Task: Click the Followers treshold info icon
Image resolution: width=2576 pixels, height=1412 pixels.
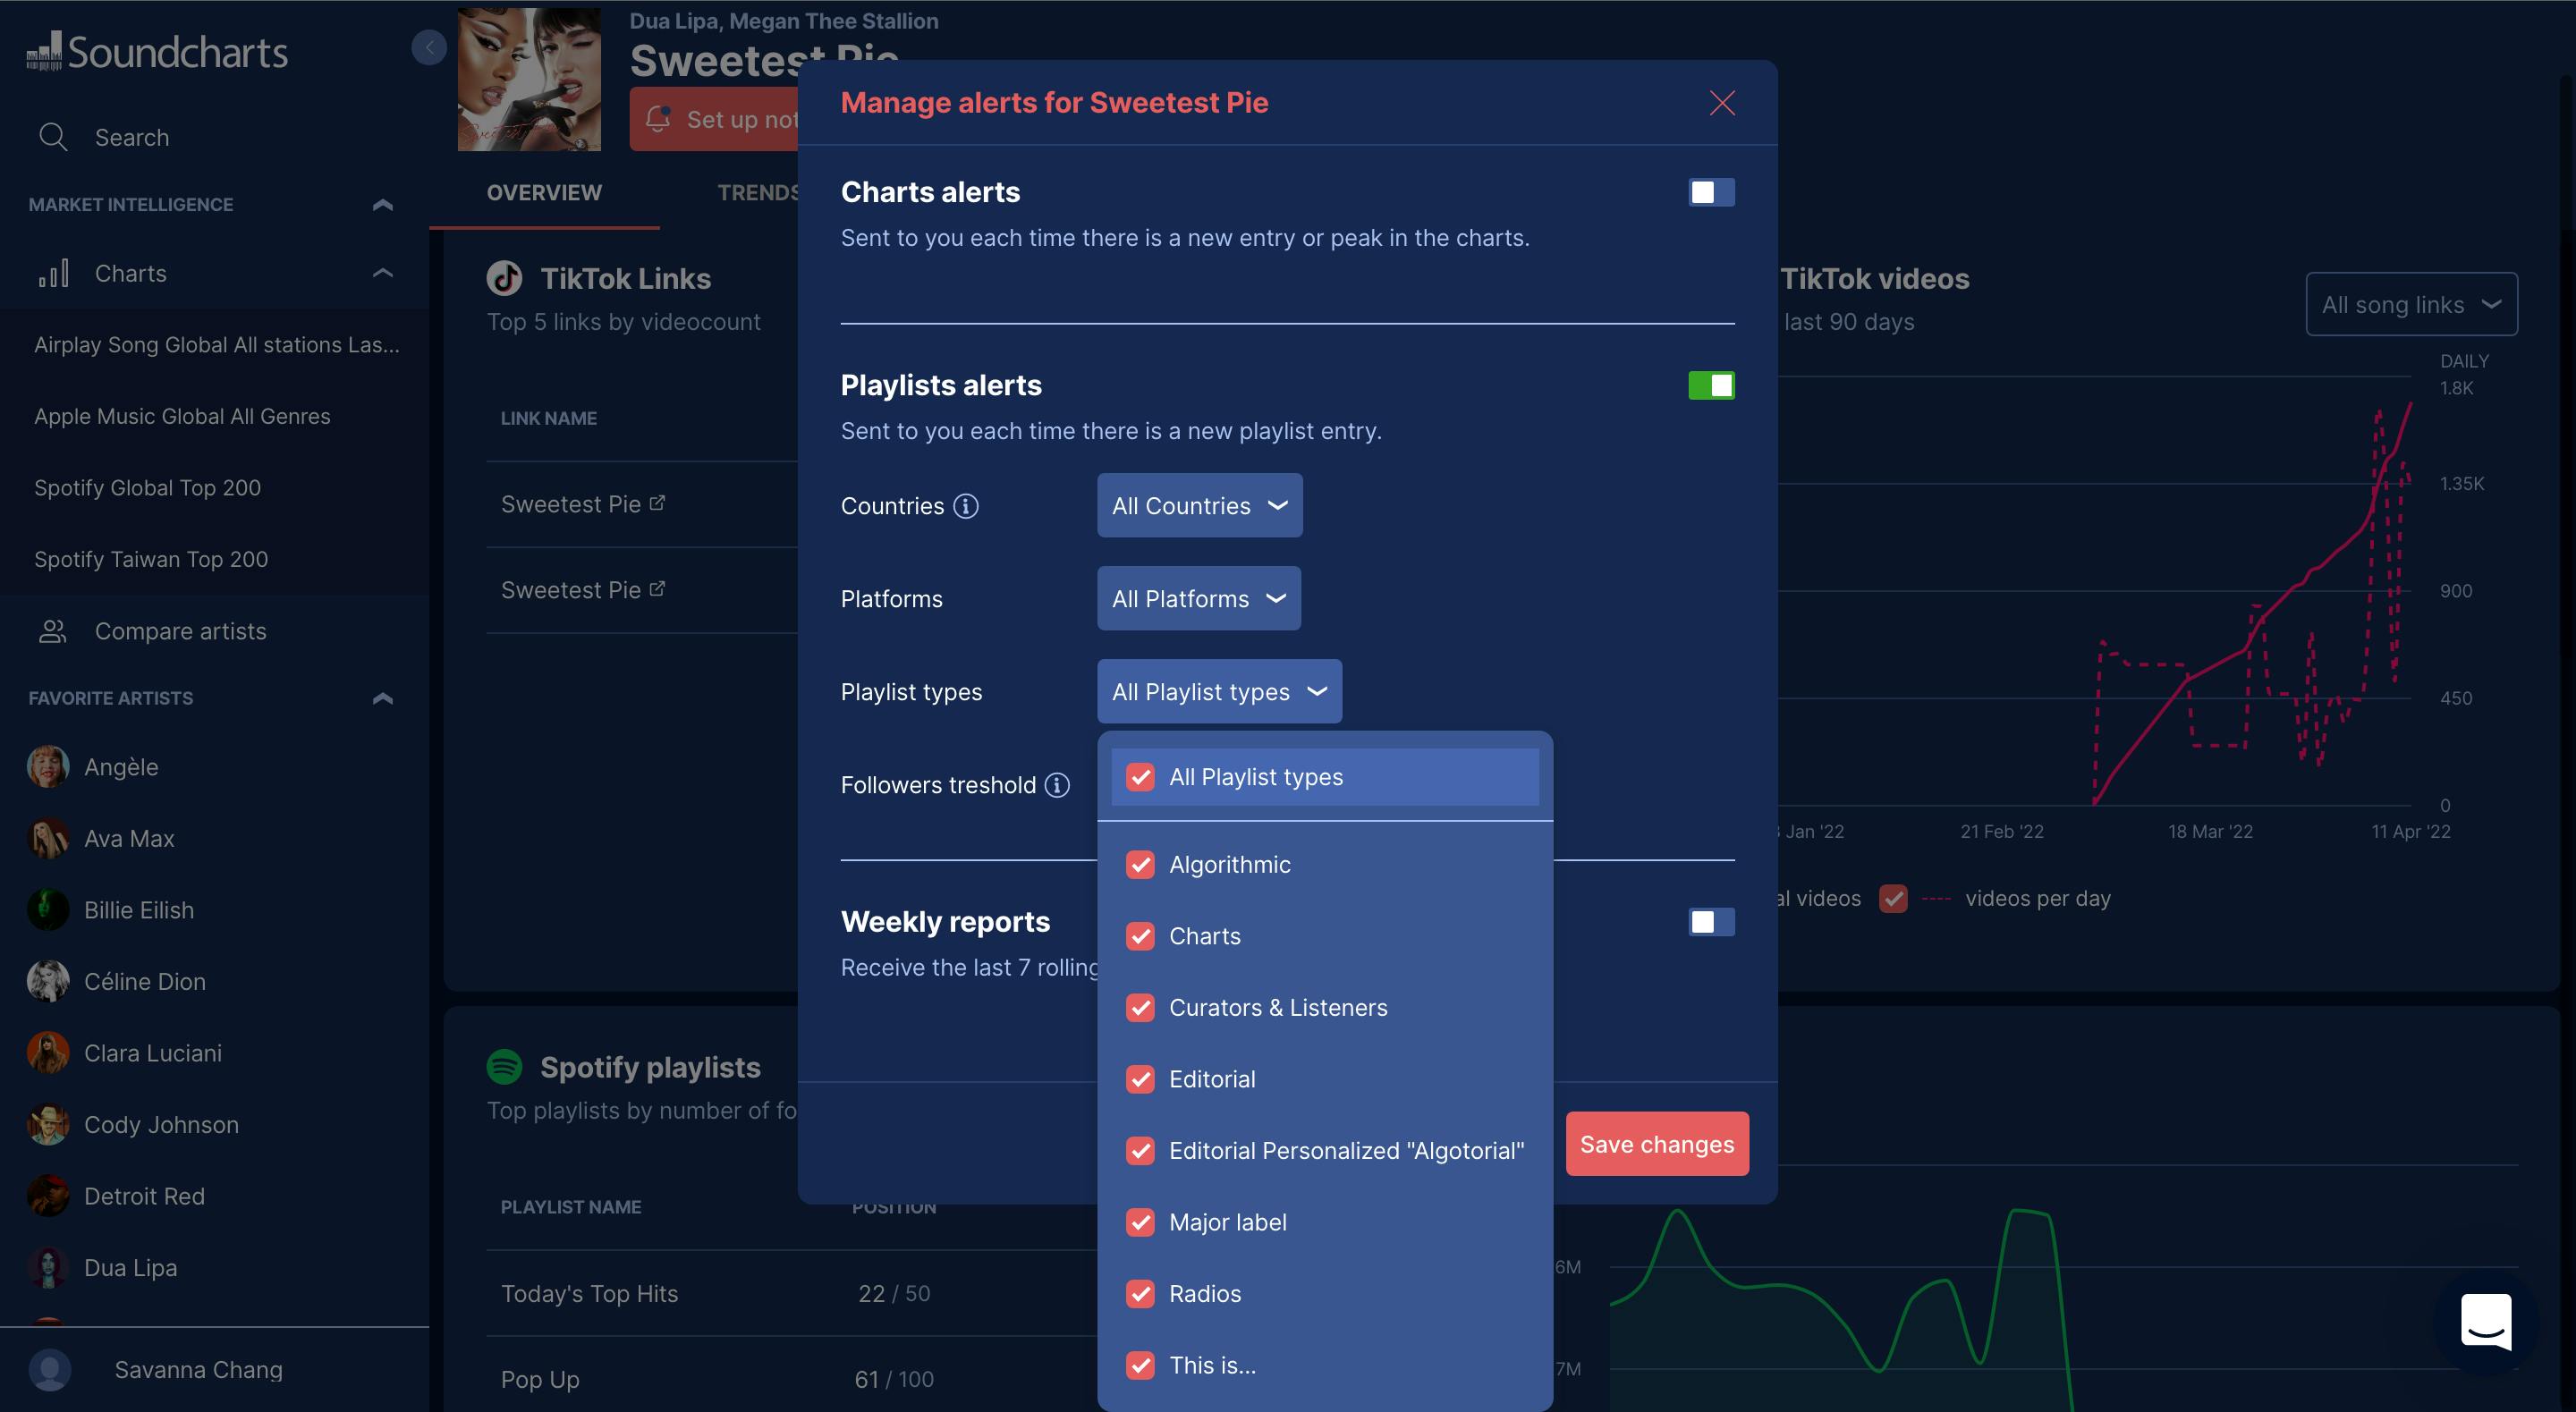Action: tap(1057, 785)
